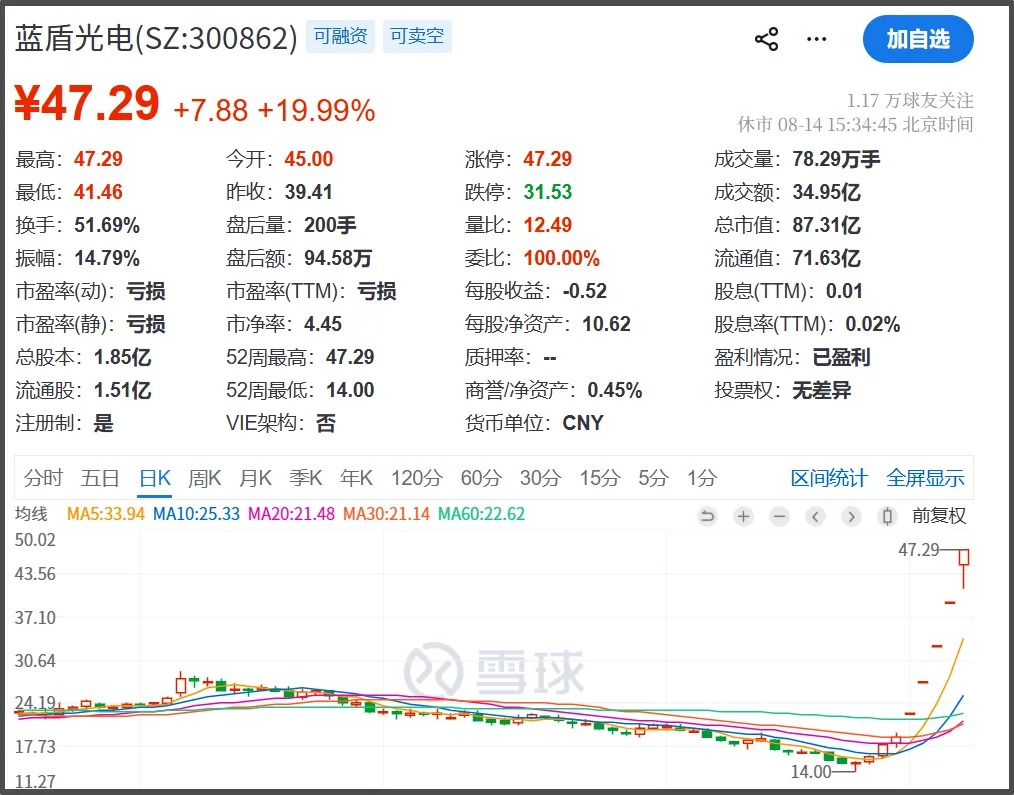This screenshot has width=1014, height=795.
Task: Click the 委比 value 100.00%
Action: [x=561, y=258]
